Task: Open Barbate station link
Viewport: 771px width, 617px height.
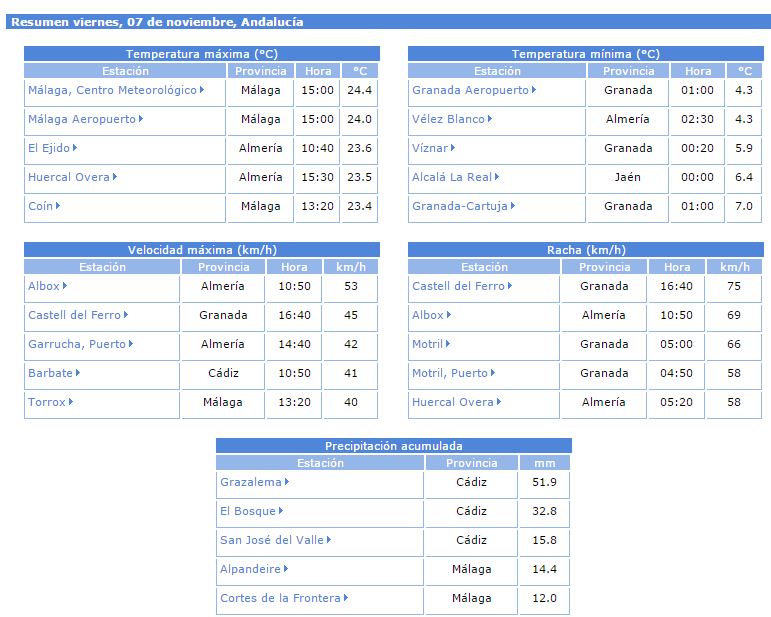Action: (54, 373)
